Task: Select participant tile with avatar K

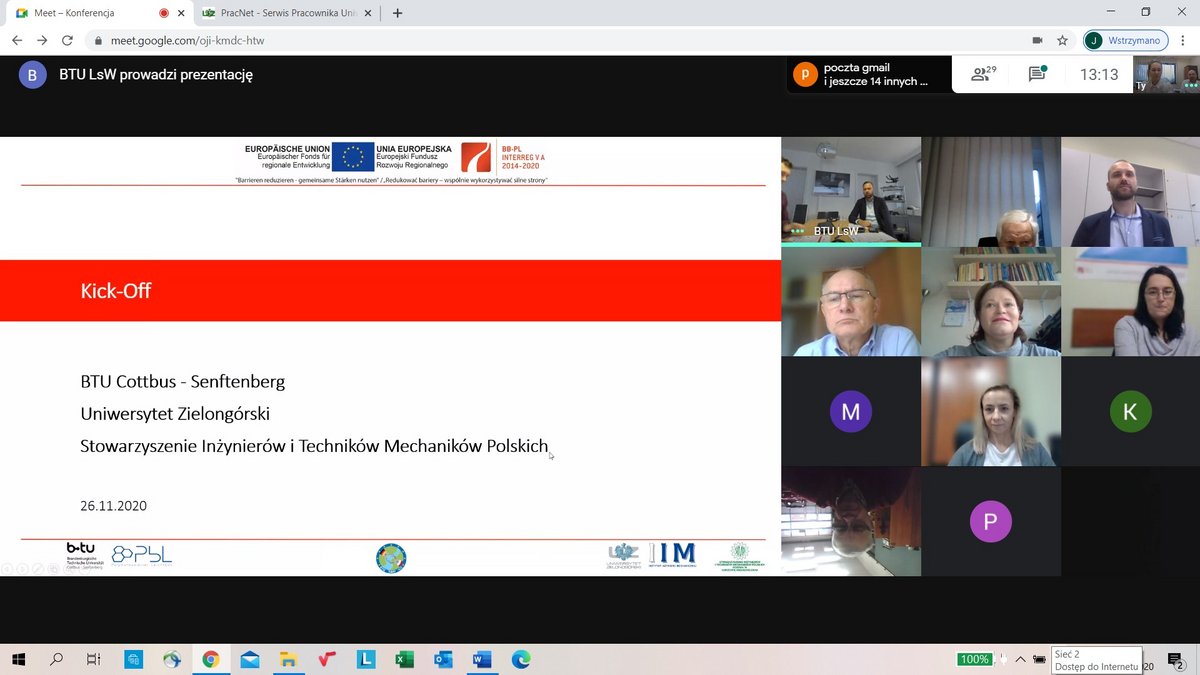Action: [1131, 411]
